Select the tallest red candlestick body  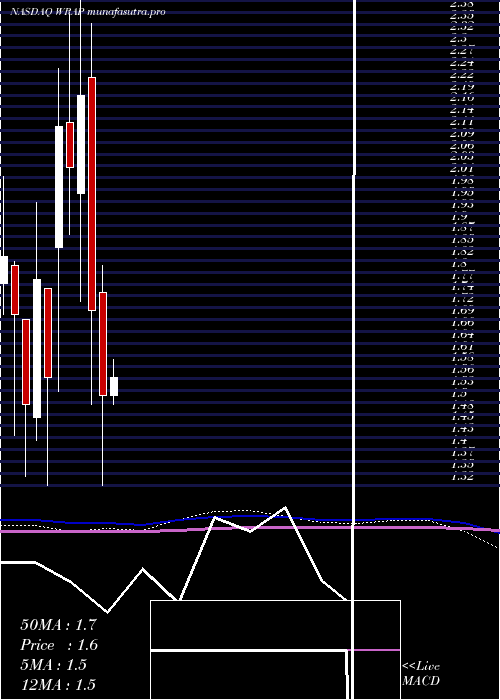coord(92,194)
